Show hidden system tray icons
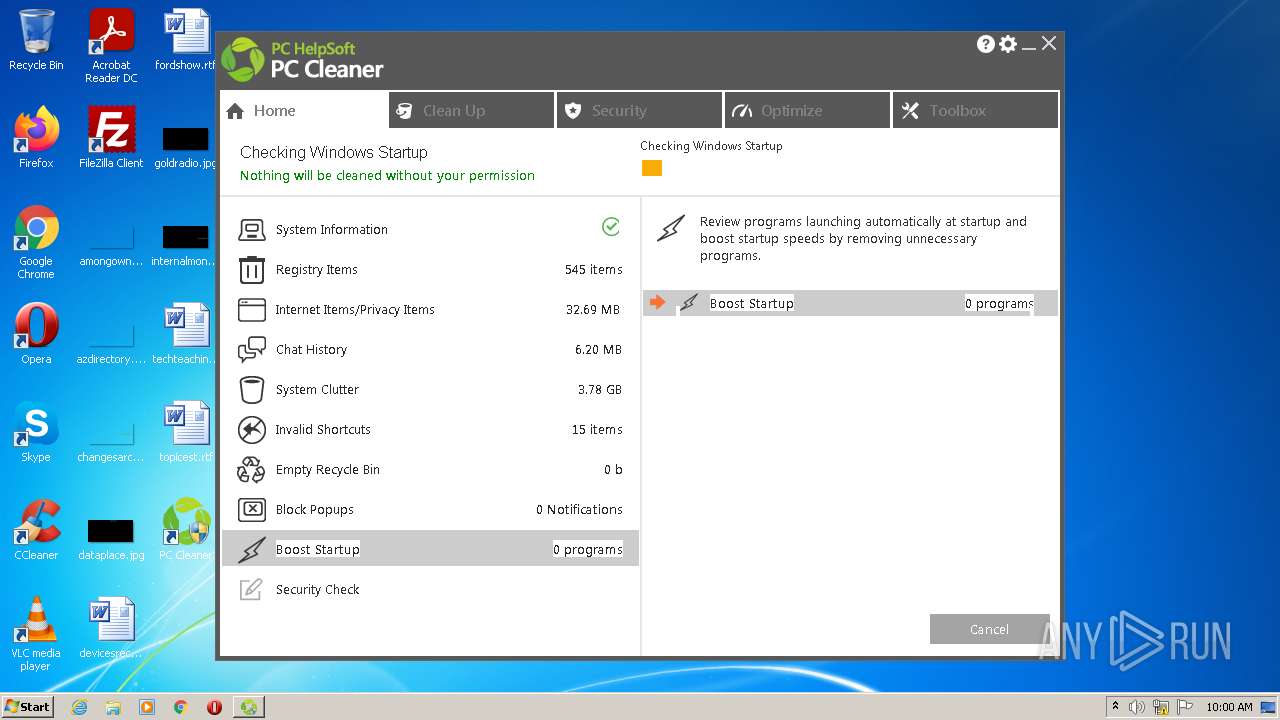This screenshot has width=1280, height=720. (x=1115, y=707)
